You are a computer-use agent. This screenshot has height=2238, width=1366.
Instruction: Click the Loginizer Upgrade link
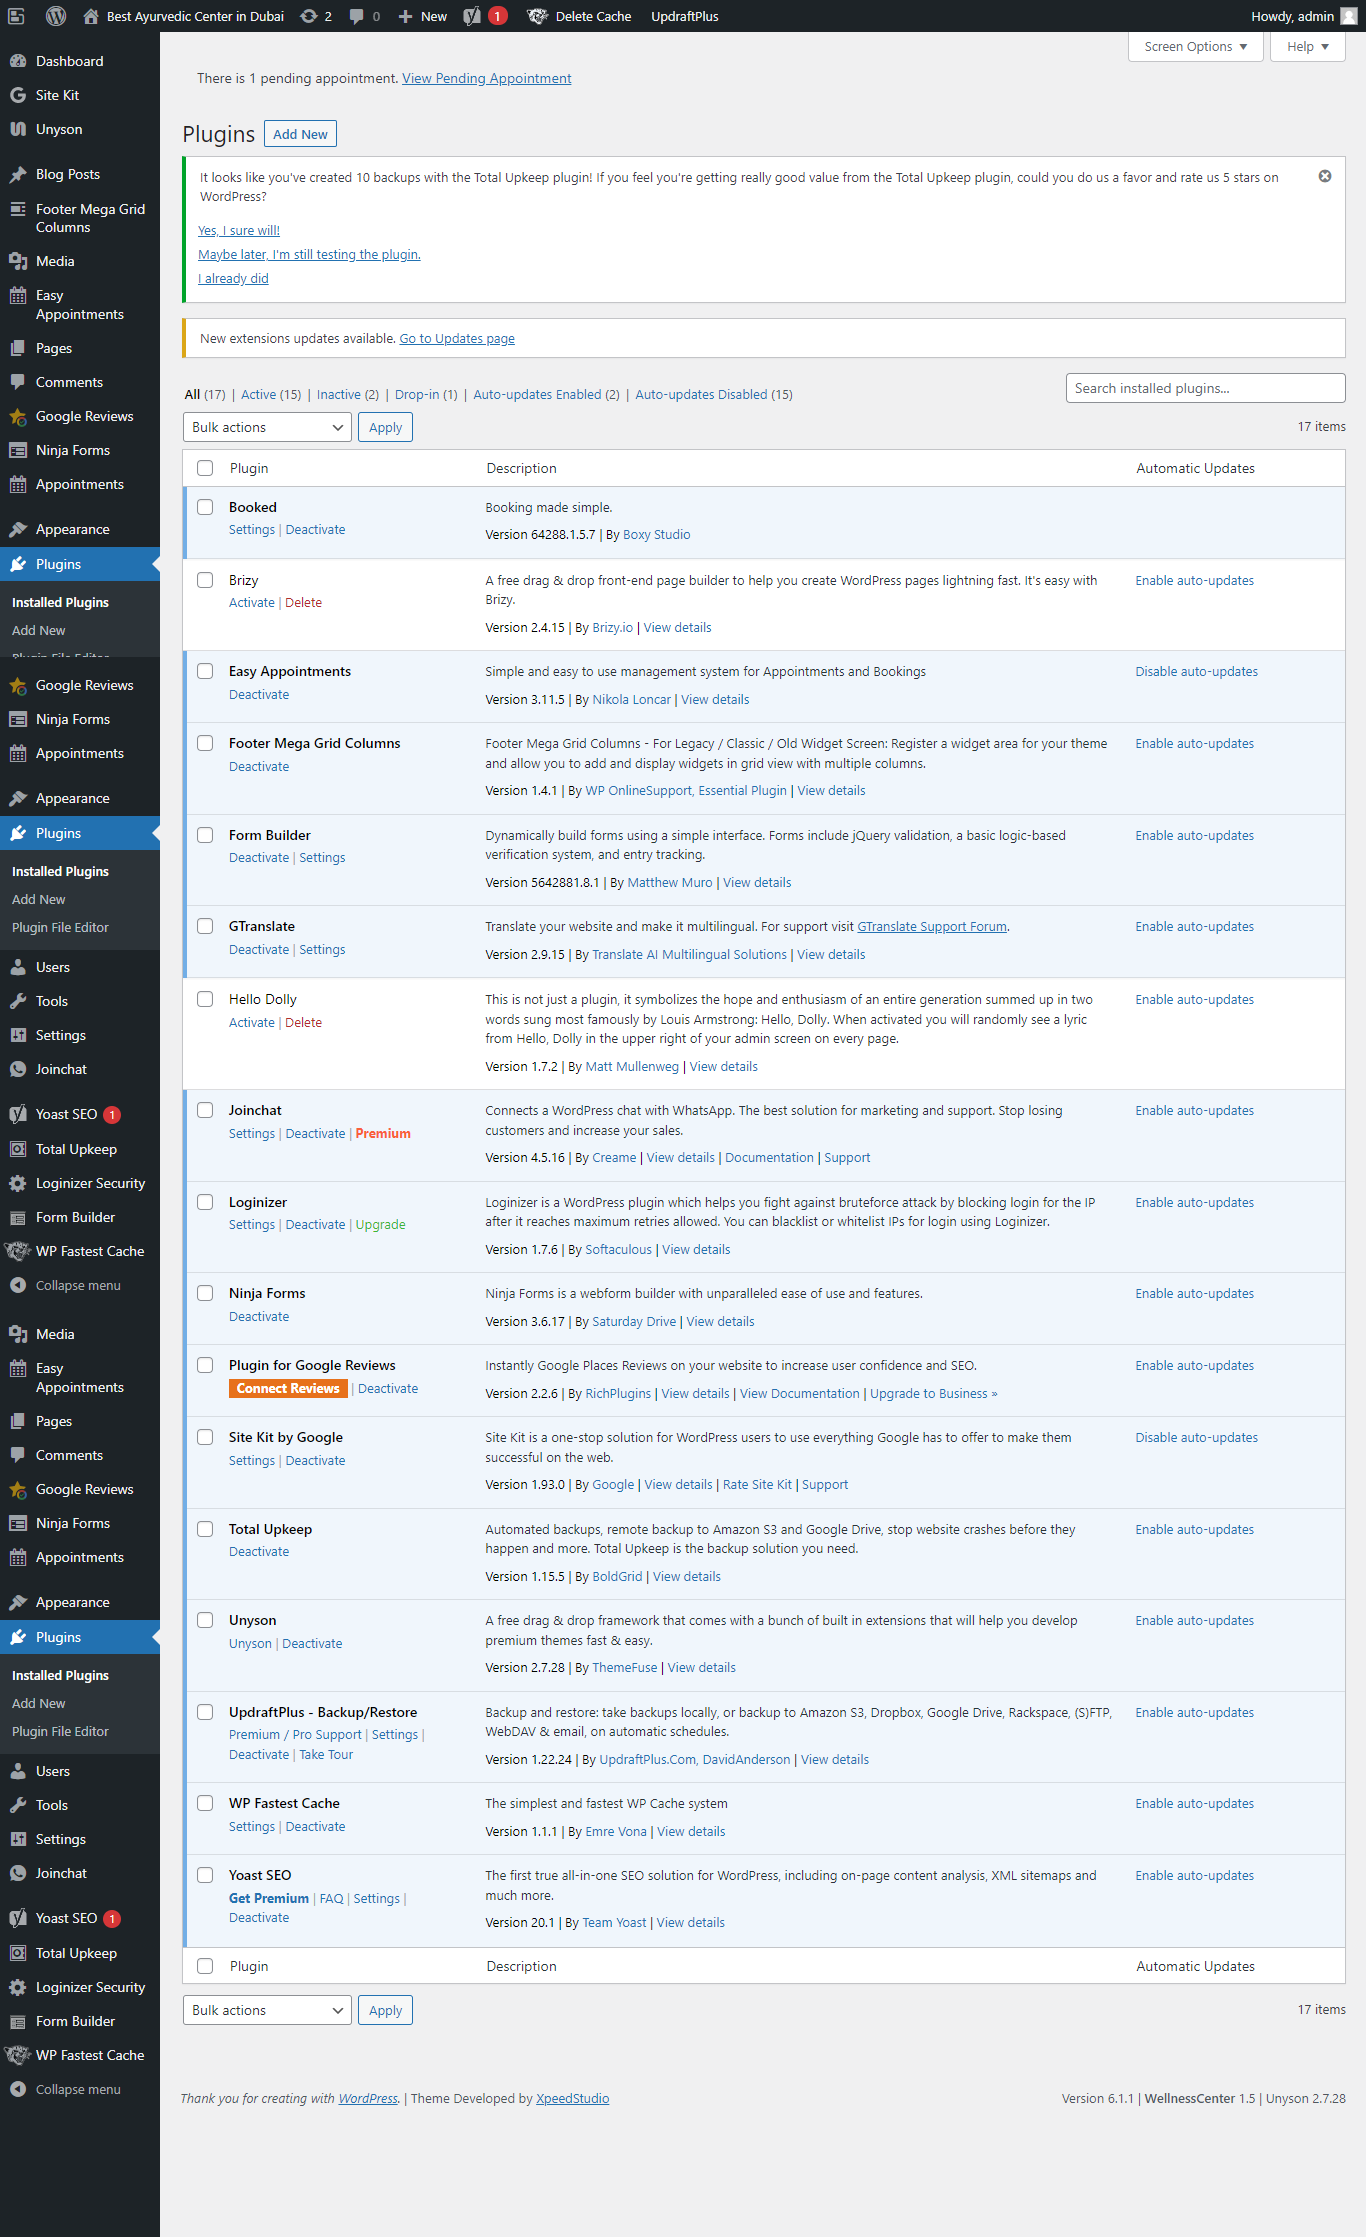point(380,1225)
